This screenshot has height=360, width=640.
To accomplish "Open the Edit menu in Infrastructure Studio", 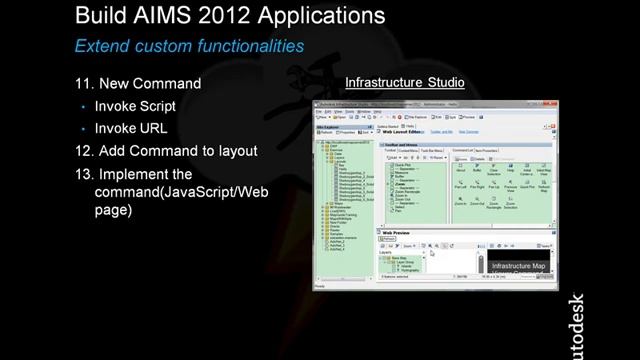I will coord(328,111).
